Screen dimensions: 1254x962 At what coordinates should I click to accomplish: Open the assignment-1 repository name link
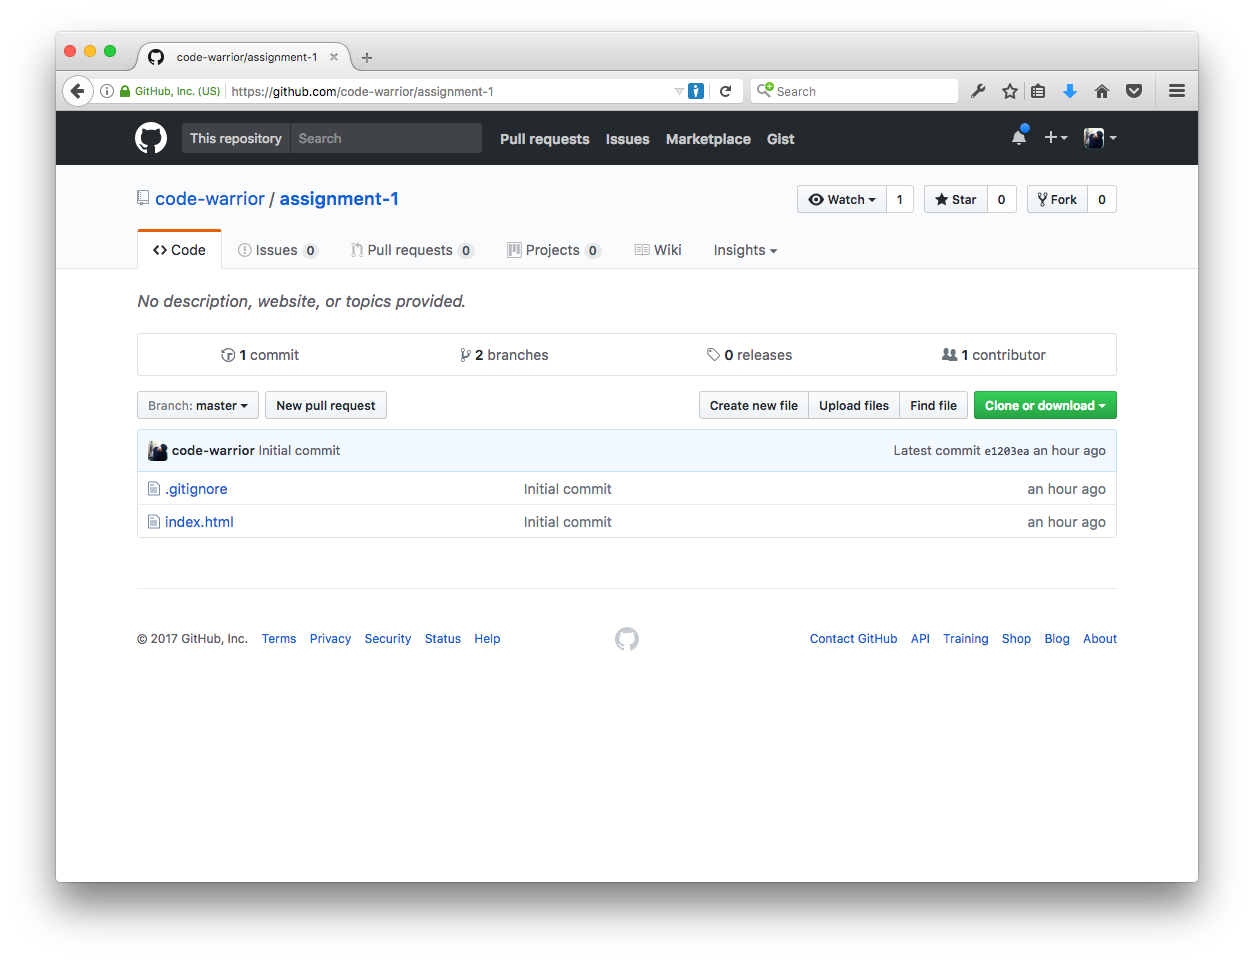pyautogui.click(x=339, y=199)
